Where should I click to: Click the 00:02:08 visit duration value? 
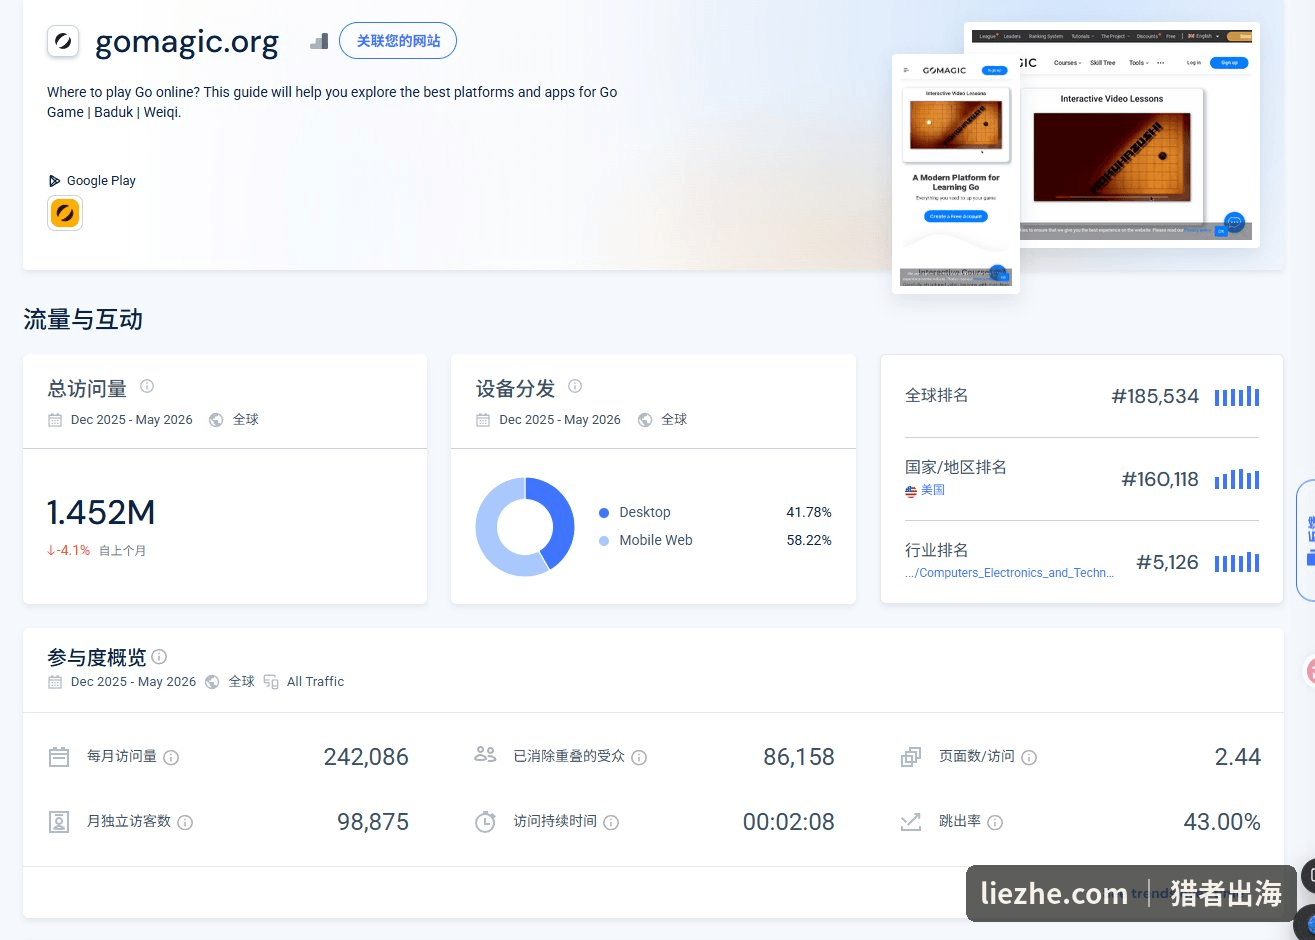tap(789, 822)
